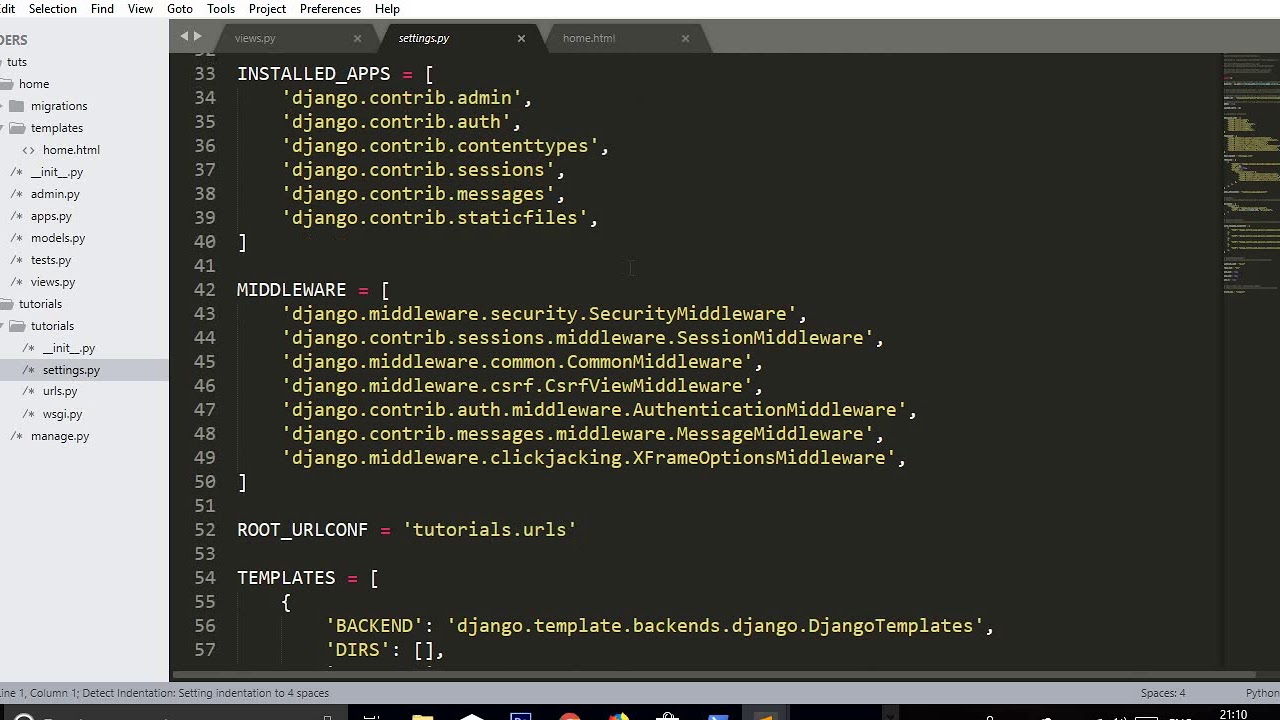Screen dimensions: 1280x720
Task: Click 'django.contrib.messages' on line 38
Action: (418, 194)
